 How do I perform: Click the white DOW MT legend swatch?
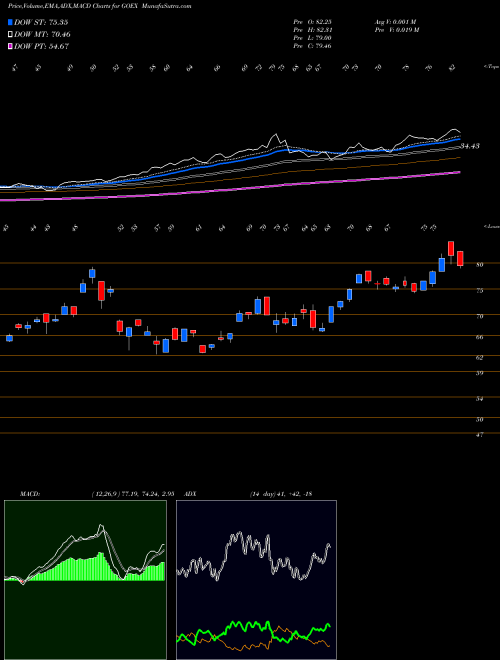[11, 35]
